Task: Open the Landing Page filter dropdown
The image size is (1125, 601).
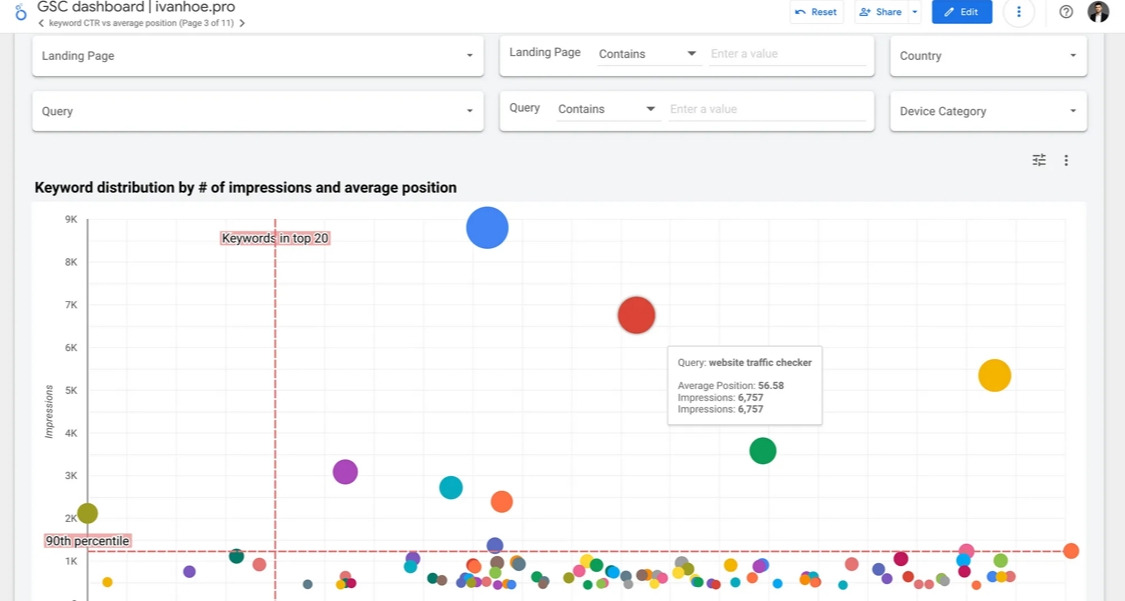Action: coord(258,55)
